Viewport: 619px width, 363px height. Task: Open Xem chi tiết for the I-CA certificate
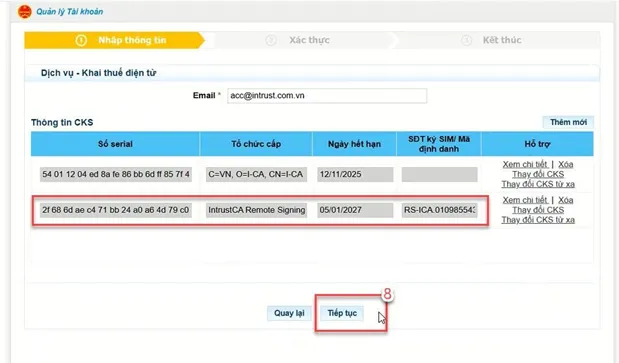point(525,165)
